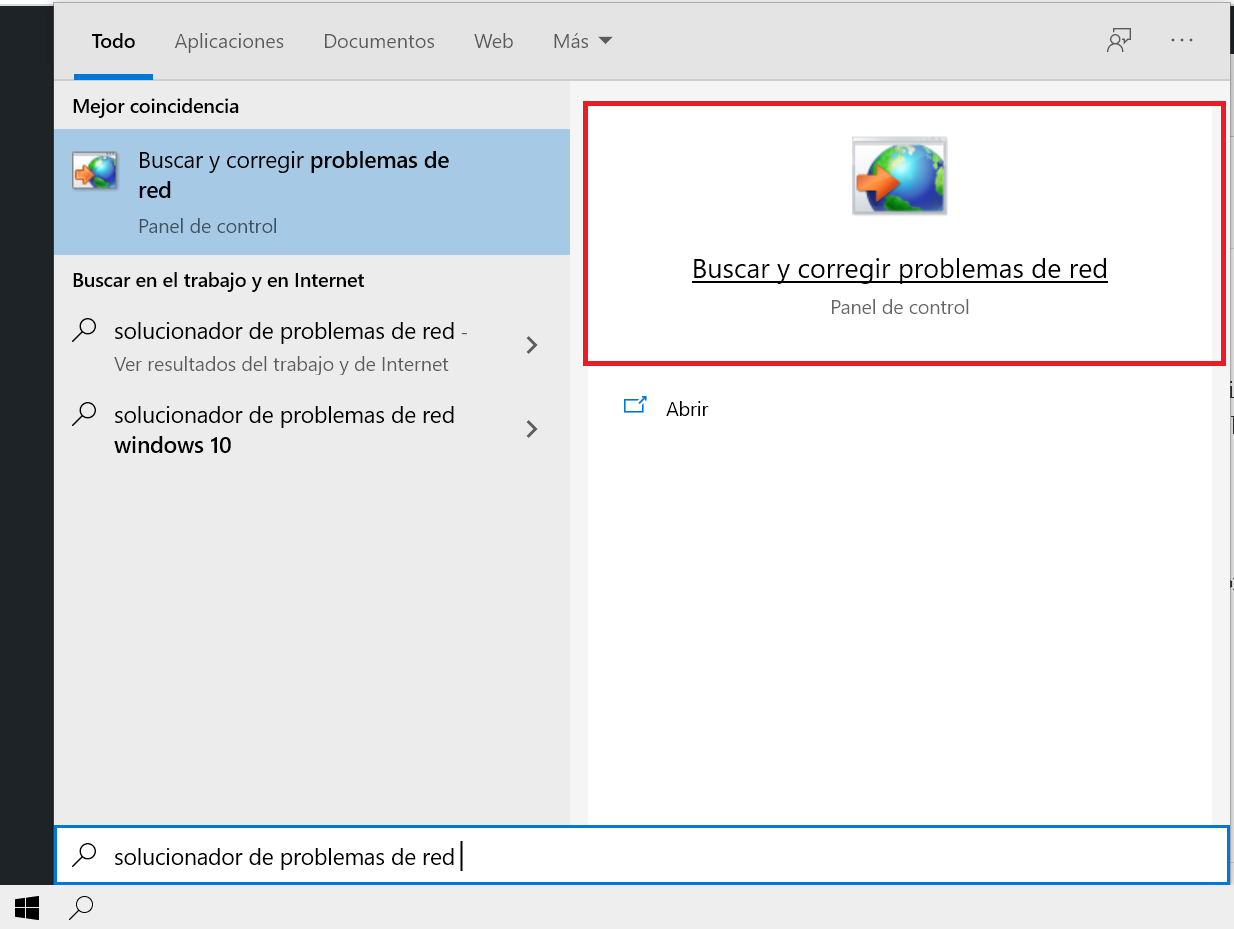
Task: Open the Windows Start button
Action: 27,907
